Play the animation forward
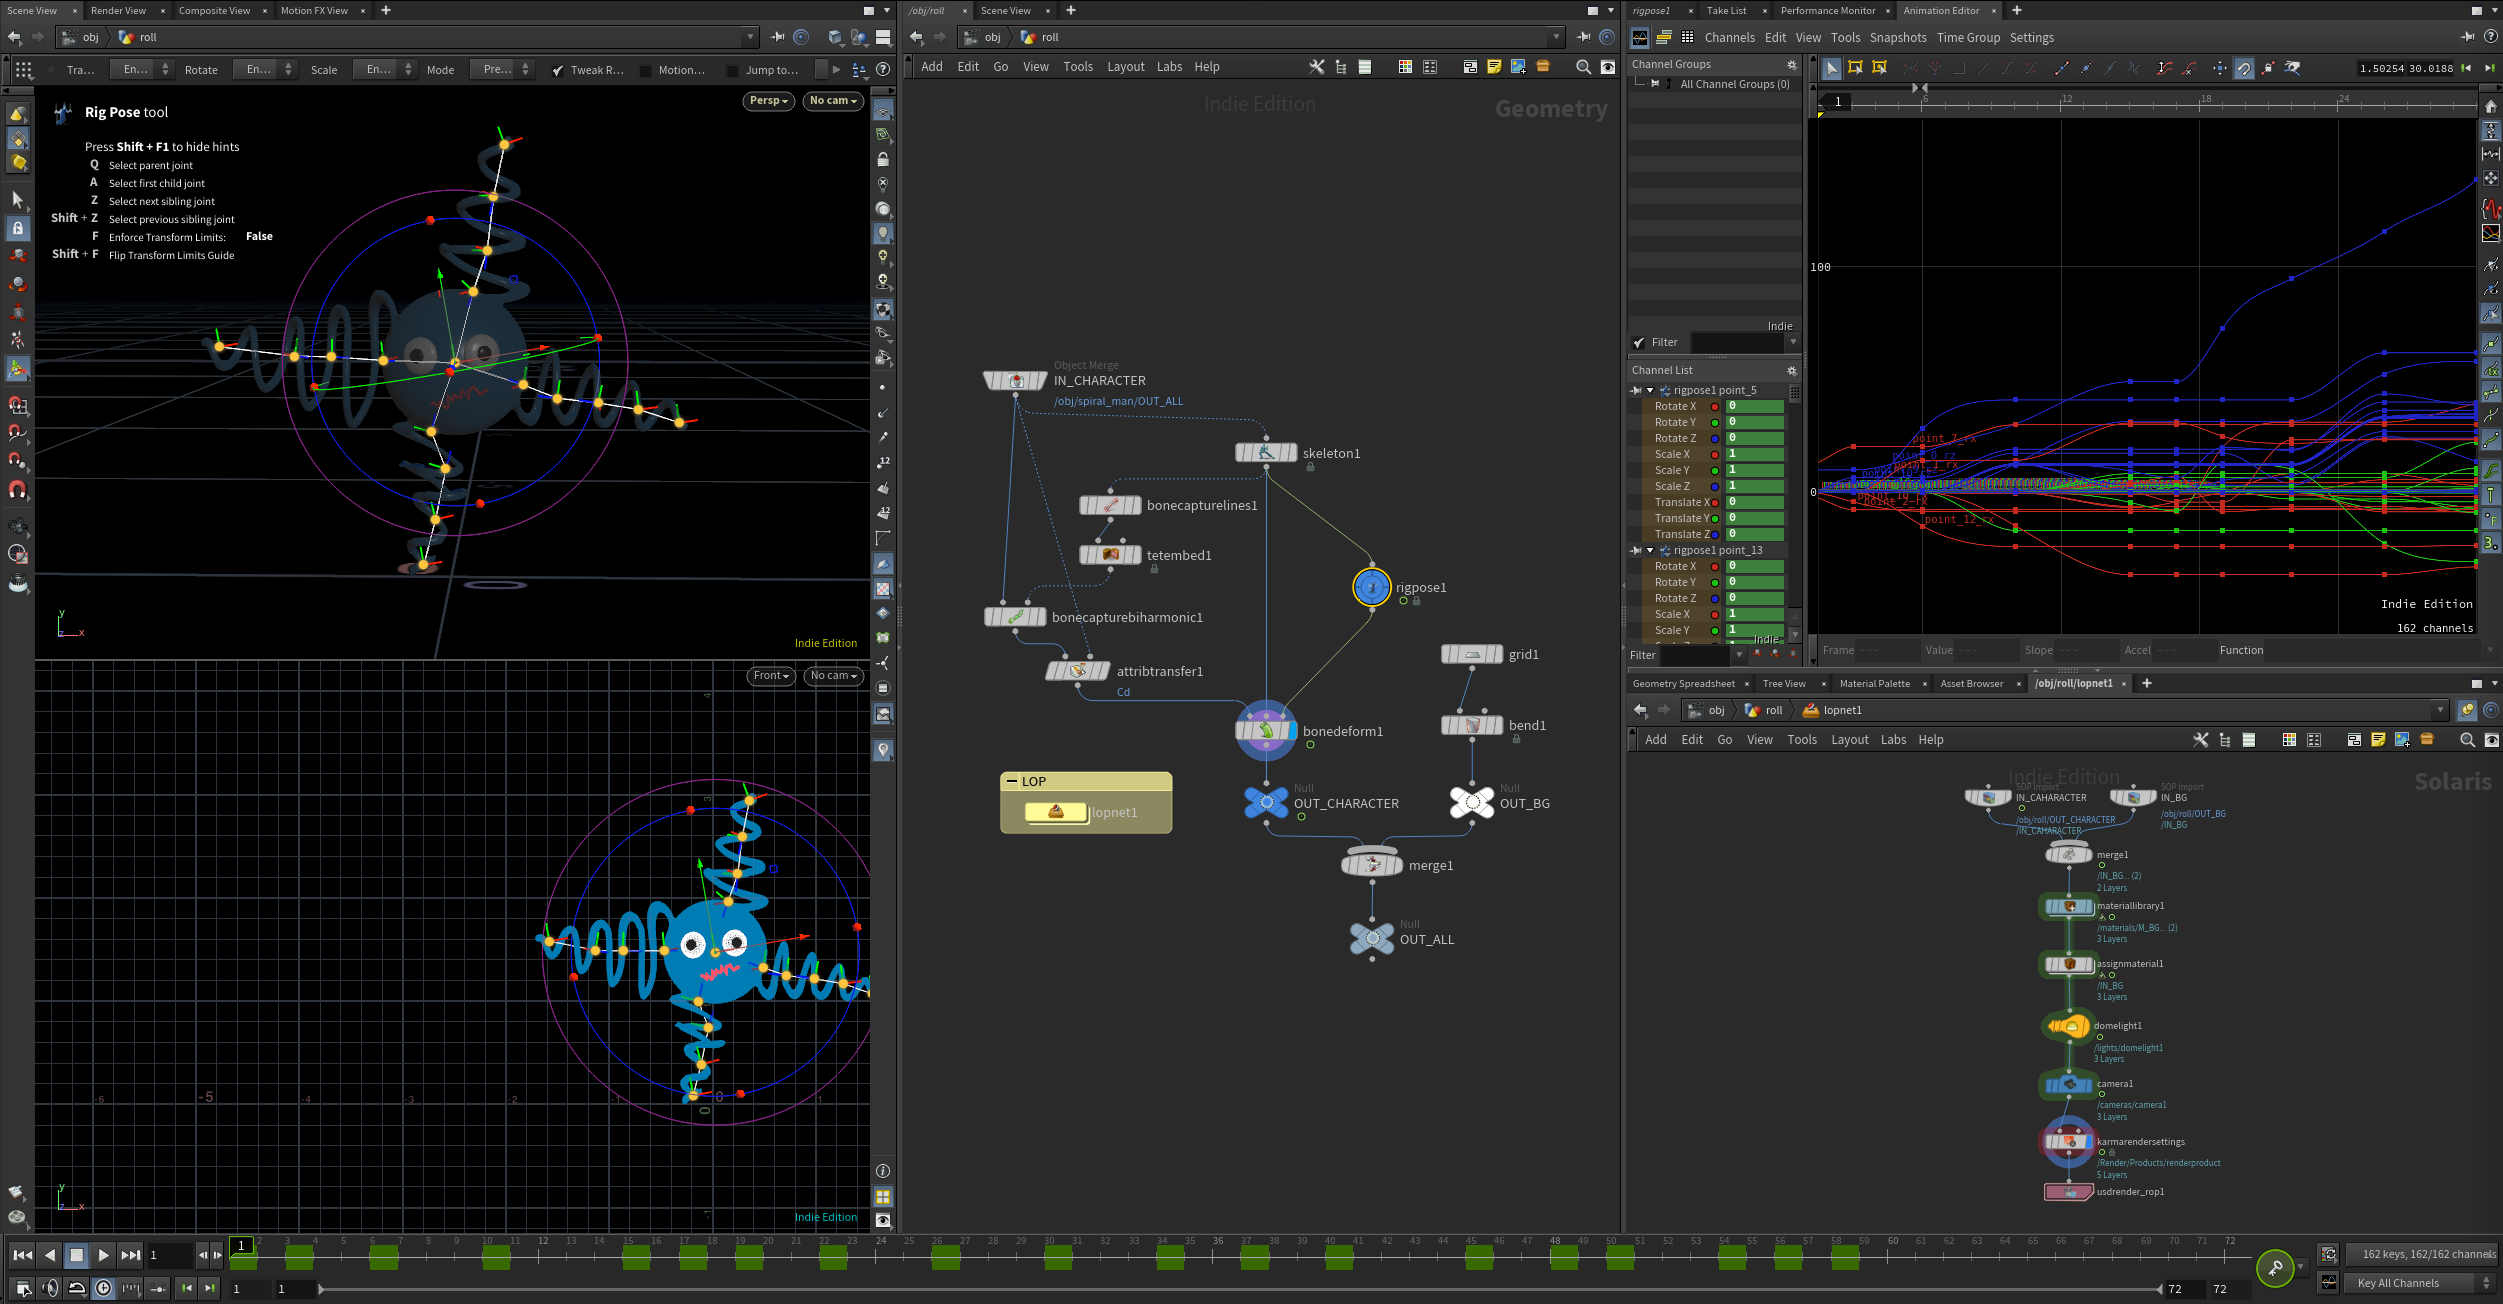This screenshot has height=1304, width=2503. 103,1255
